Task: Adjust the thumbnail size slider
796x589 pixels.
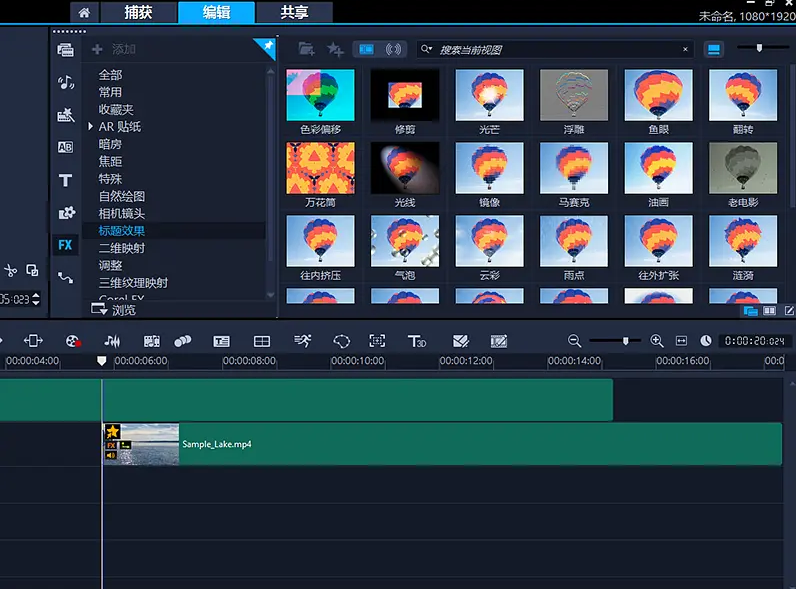Action: (x=759, y=48)
